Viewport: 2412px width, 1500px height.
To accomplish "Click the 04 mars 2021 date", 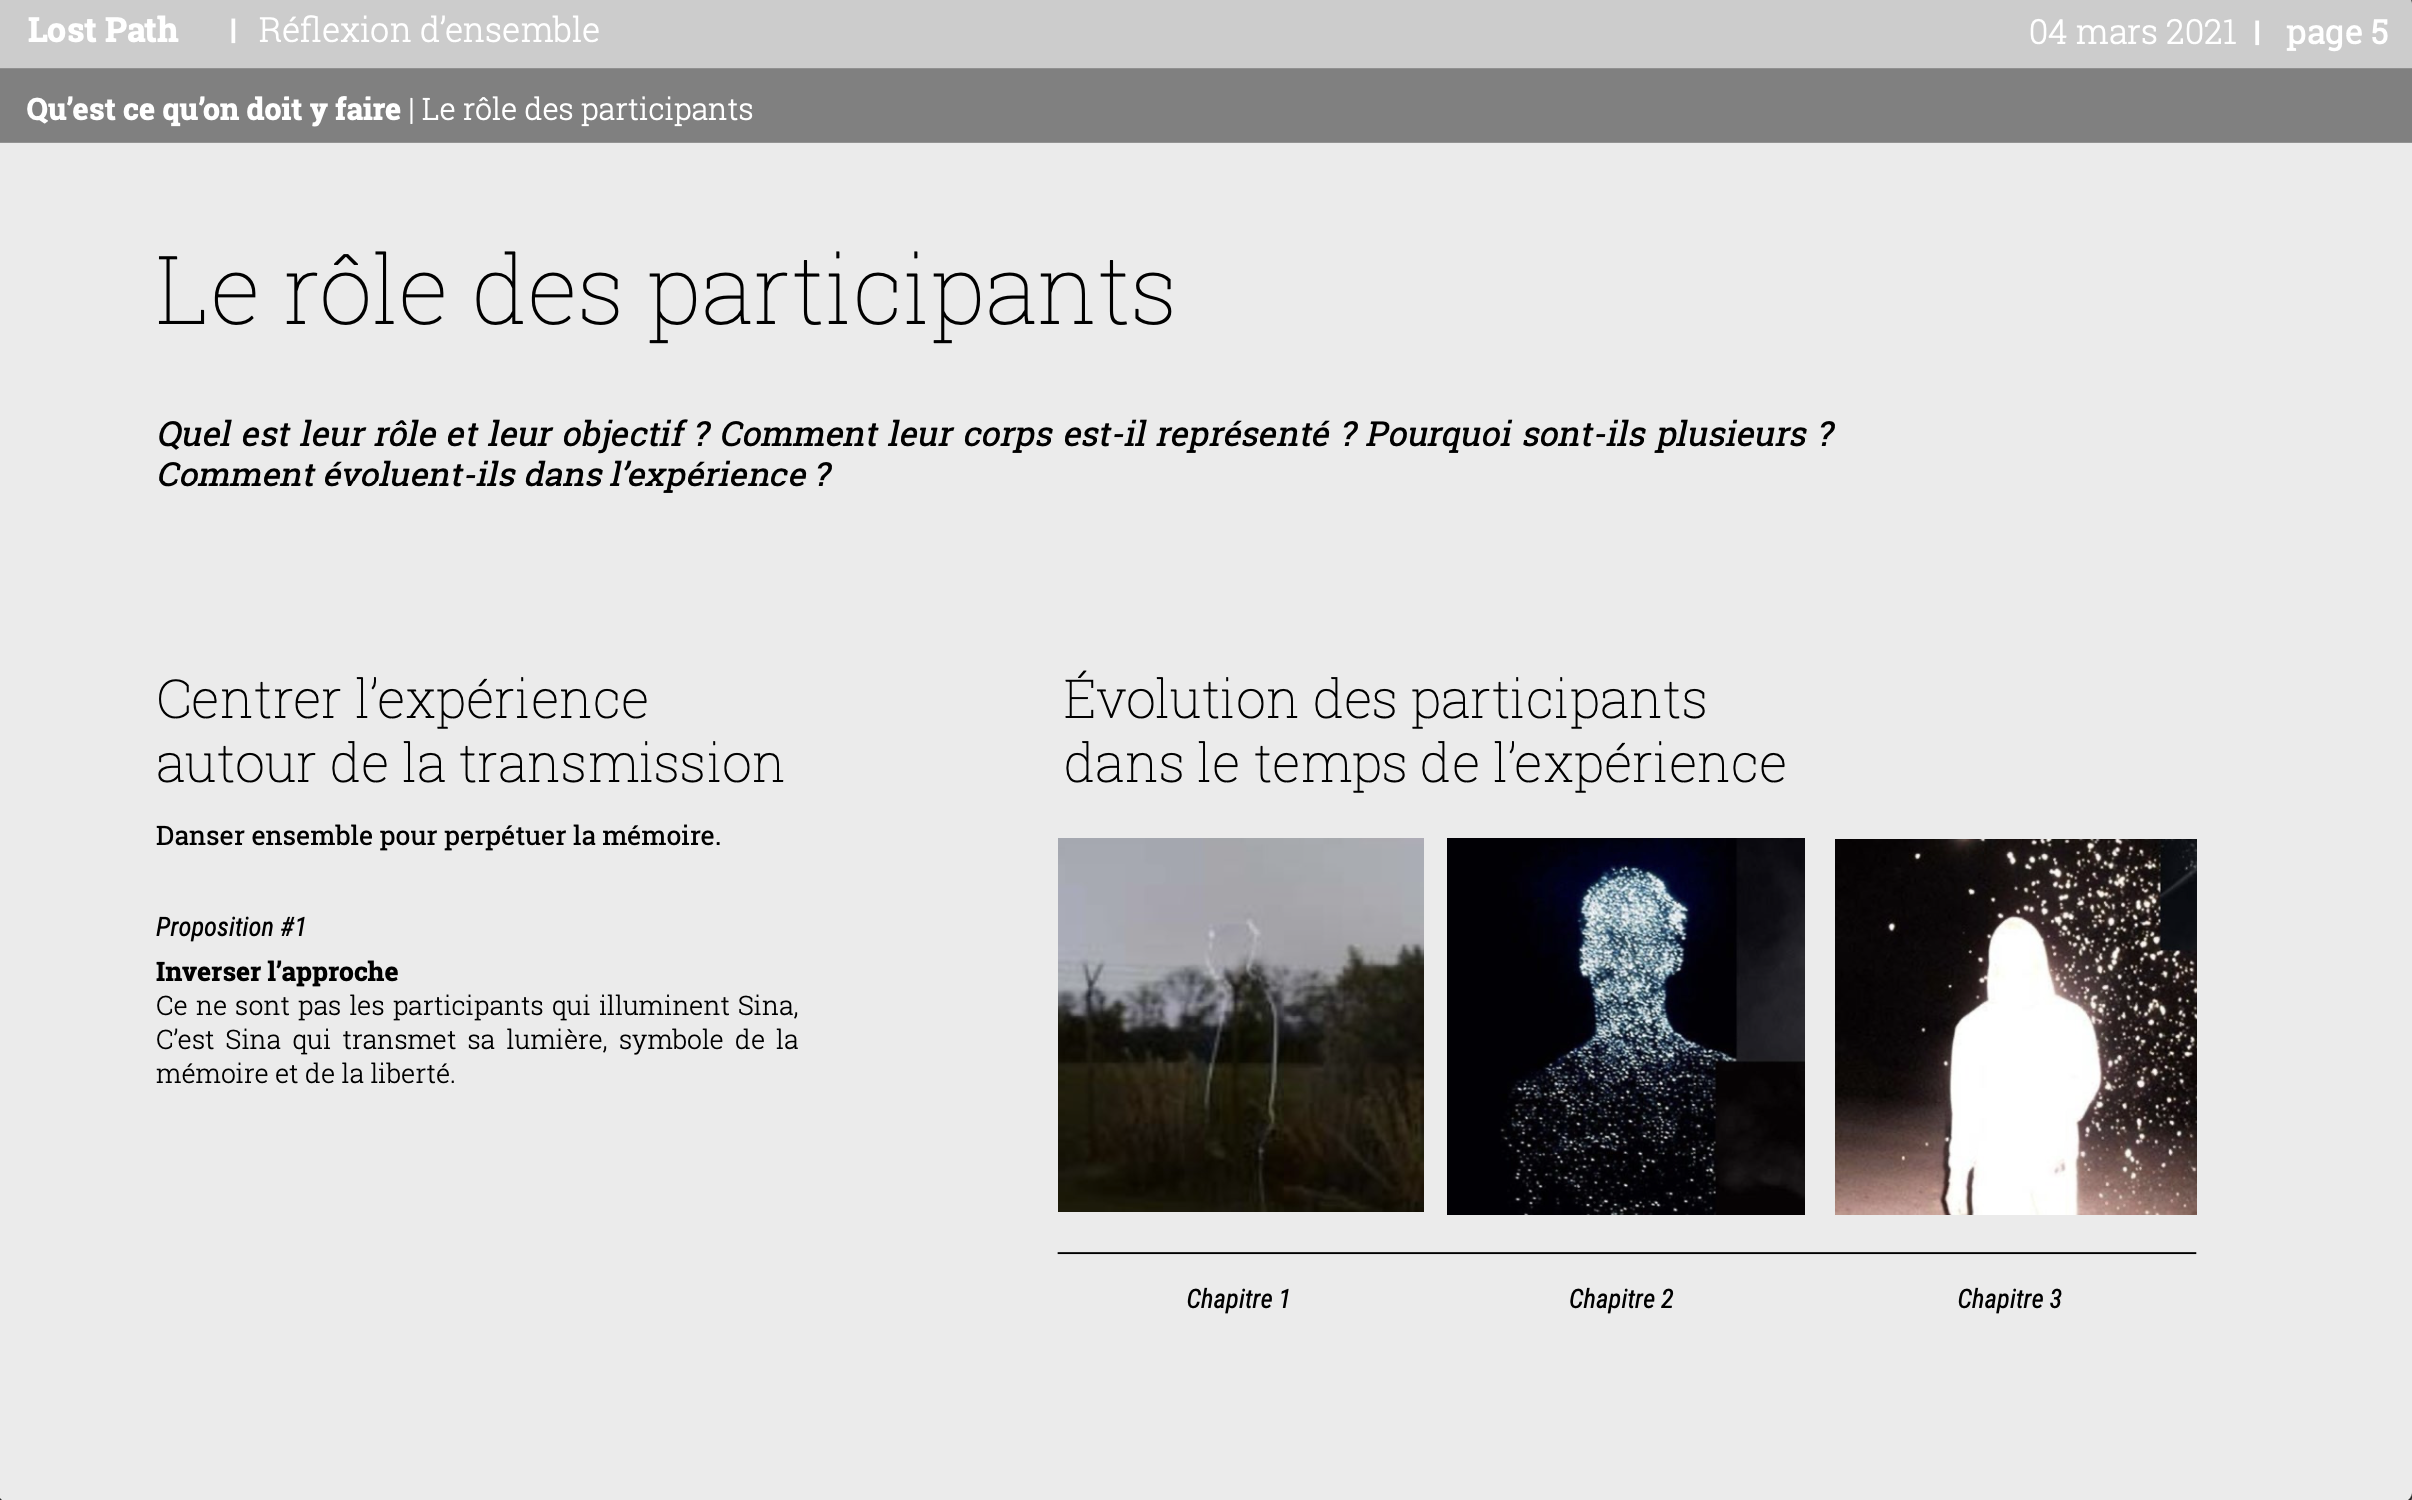I will [2132, 33].
